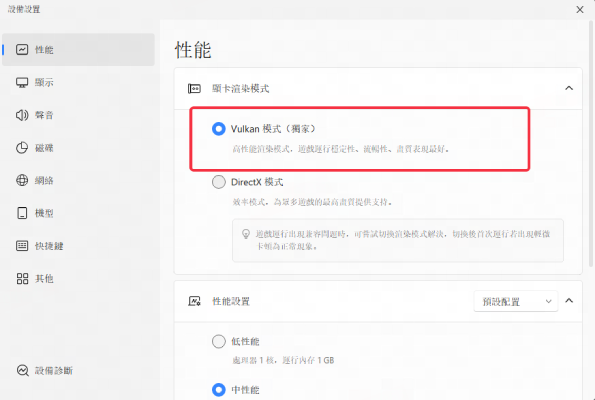The width and height of the screenshot is (595, 400).
Task: Click the 中性能 label text
Action: (245, 390)
